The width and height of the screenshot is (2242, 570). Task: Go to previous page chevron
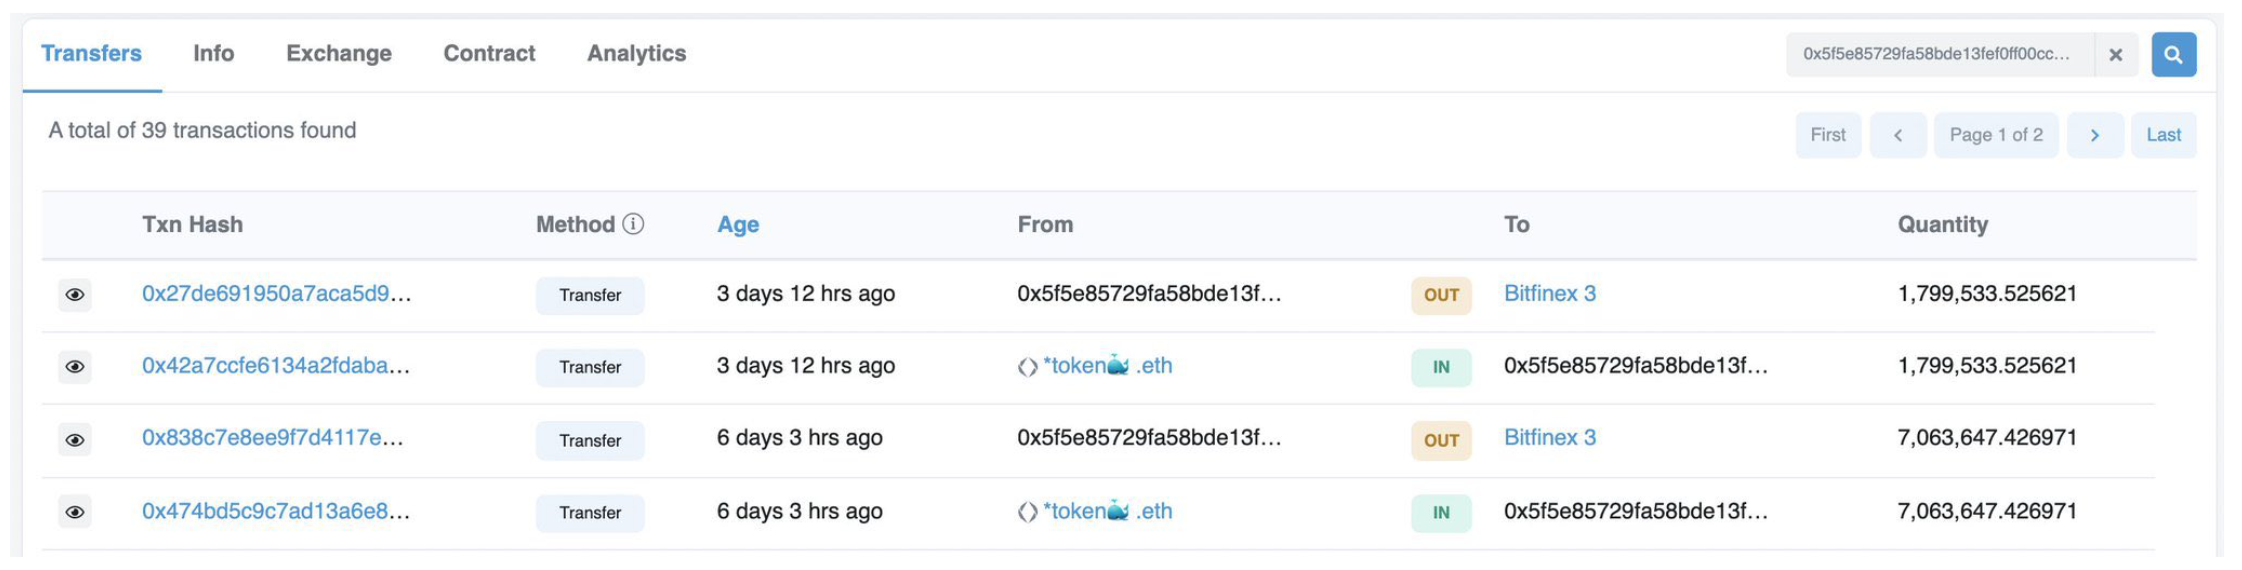[x=1898, y=135]
